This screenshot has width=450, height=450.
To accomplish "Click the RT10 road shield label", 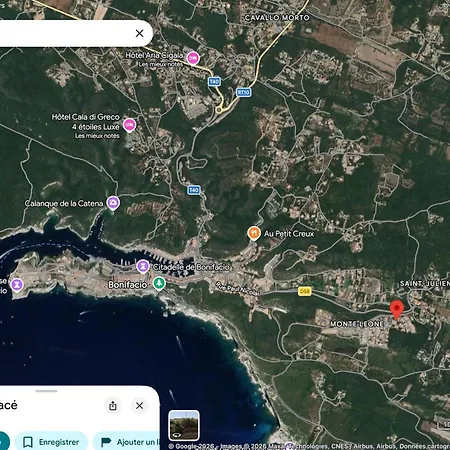I will [x=243, y=92].
